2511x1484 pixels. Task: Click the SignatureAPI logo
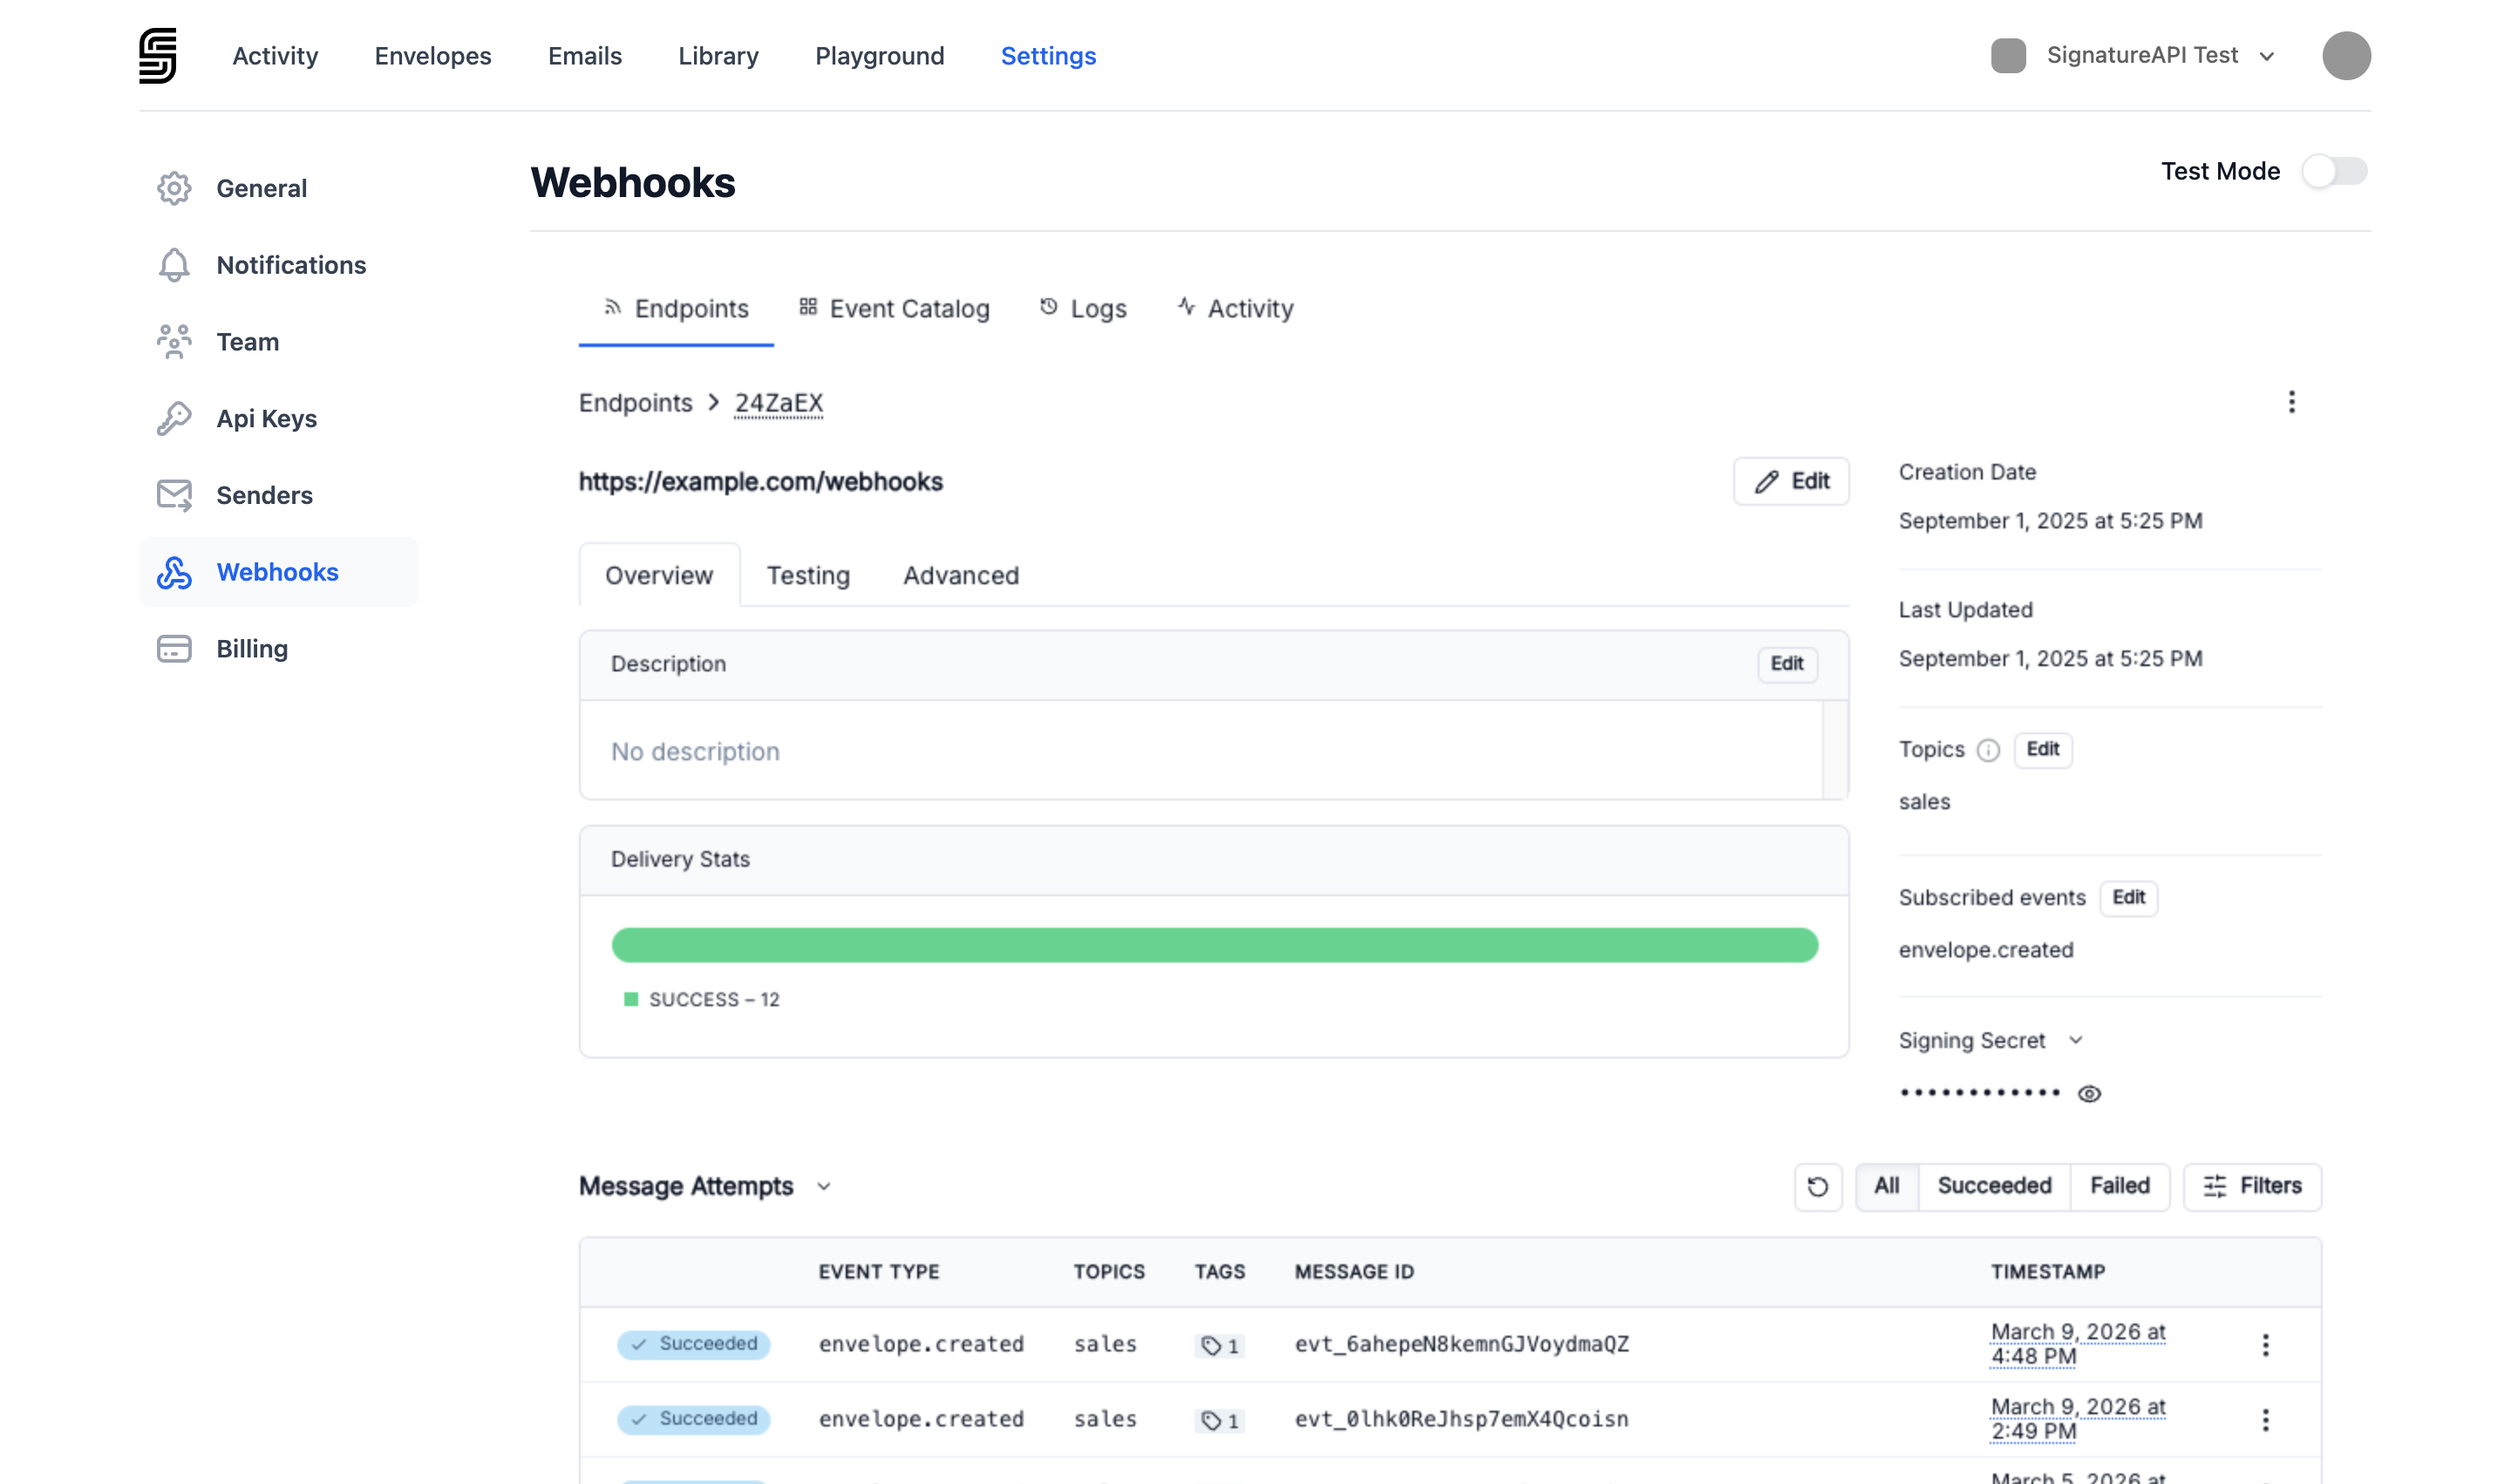pos(158,56)
